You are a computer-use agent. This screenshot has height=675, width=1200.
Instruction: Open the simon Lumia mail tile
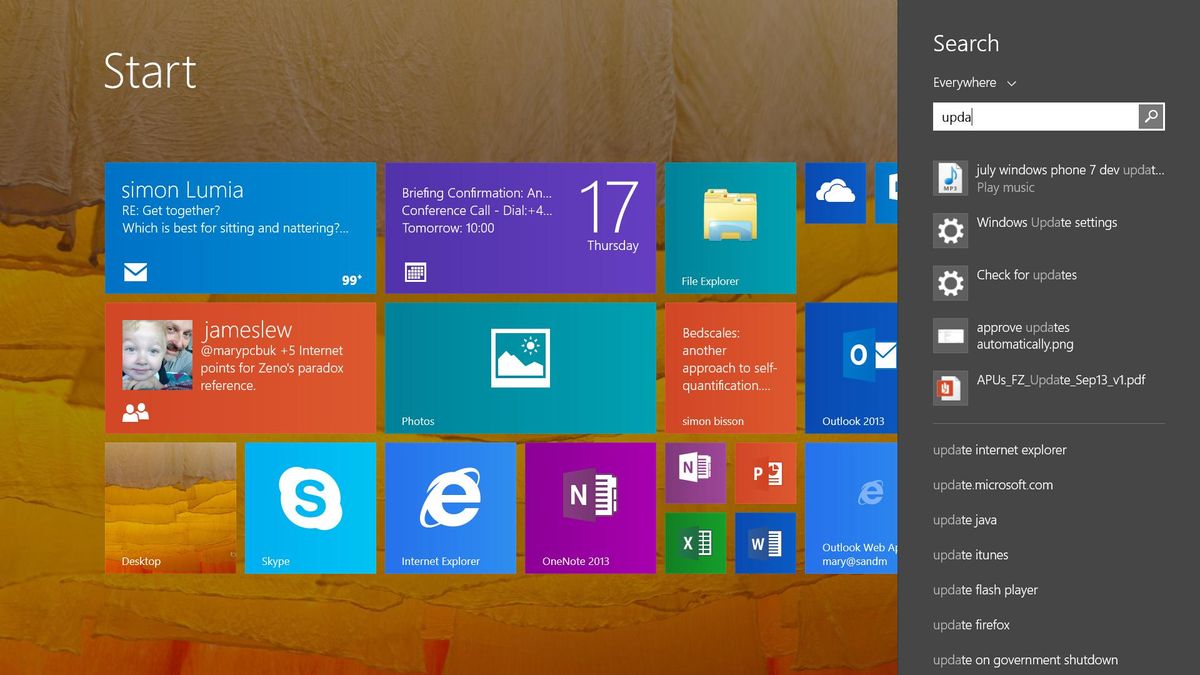point(240,227)
